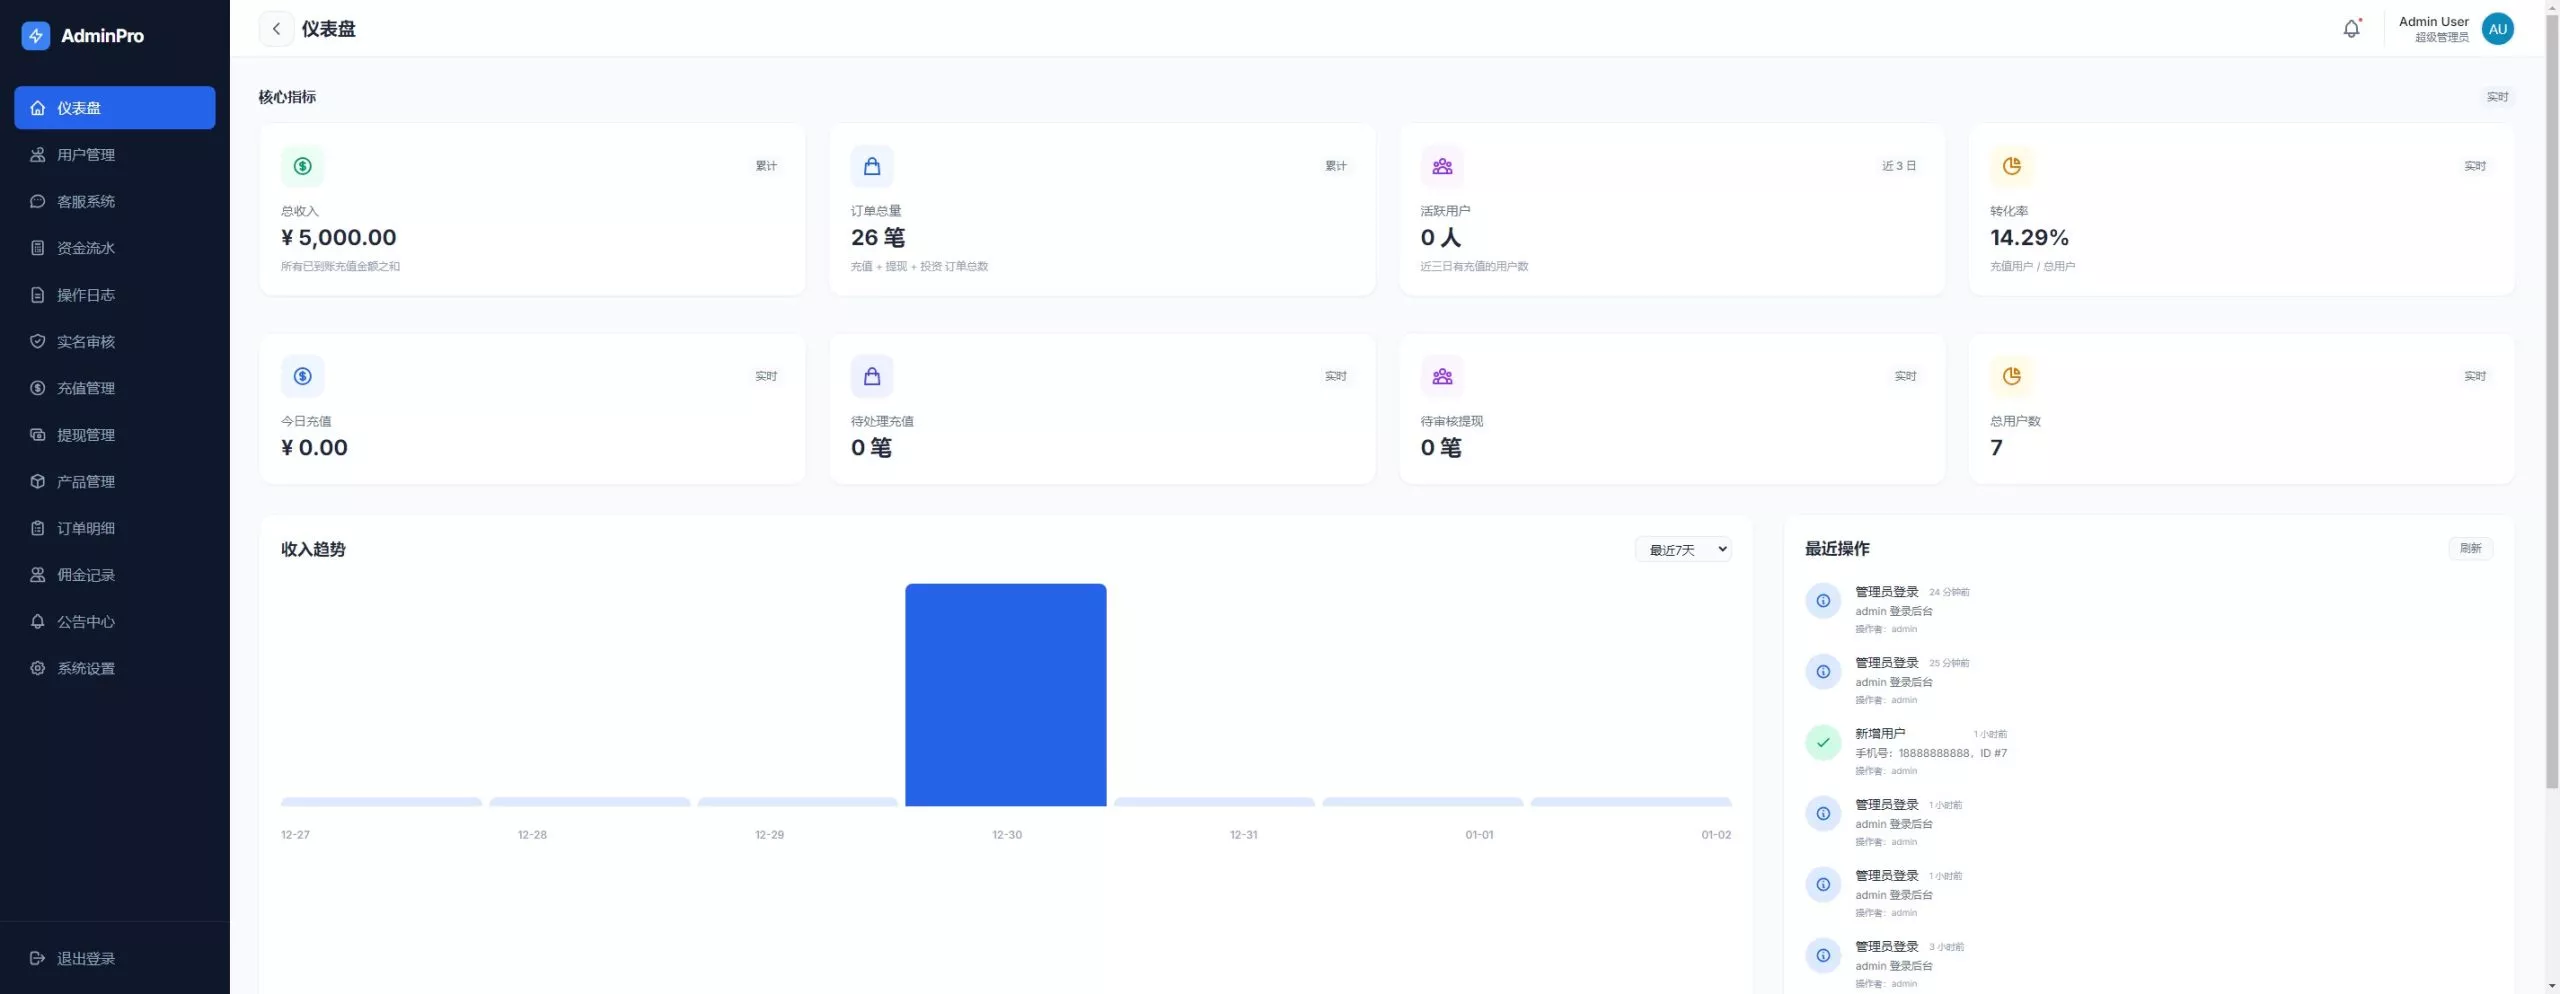Open 系统设置 settings item
The height and width of the screenshot is (994, 2560).
tap(85, 667)
